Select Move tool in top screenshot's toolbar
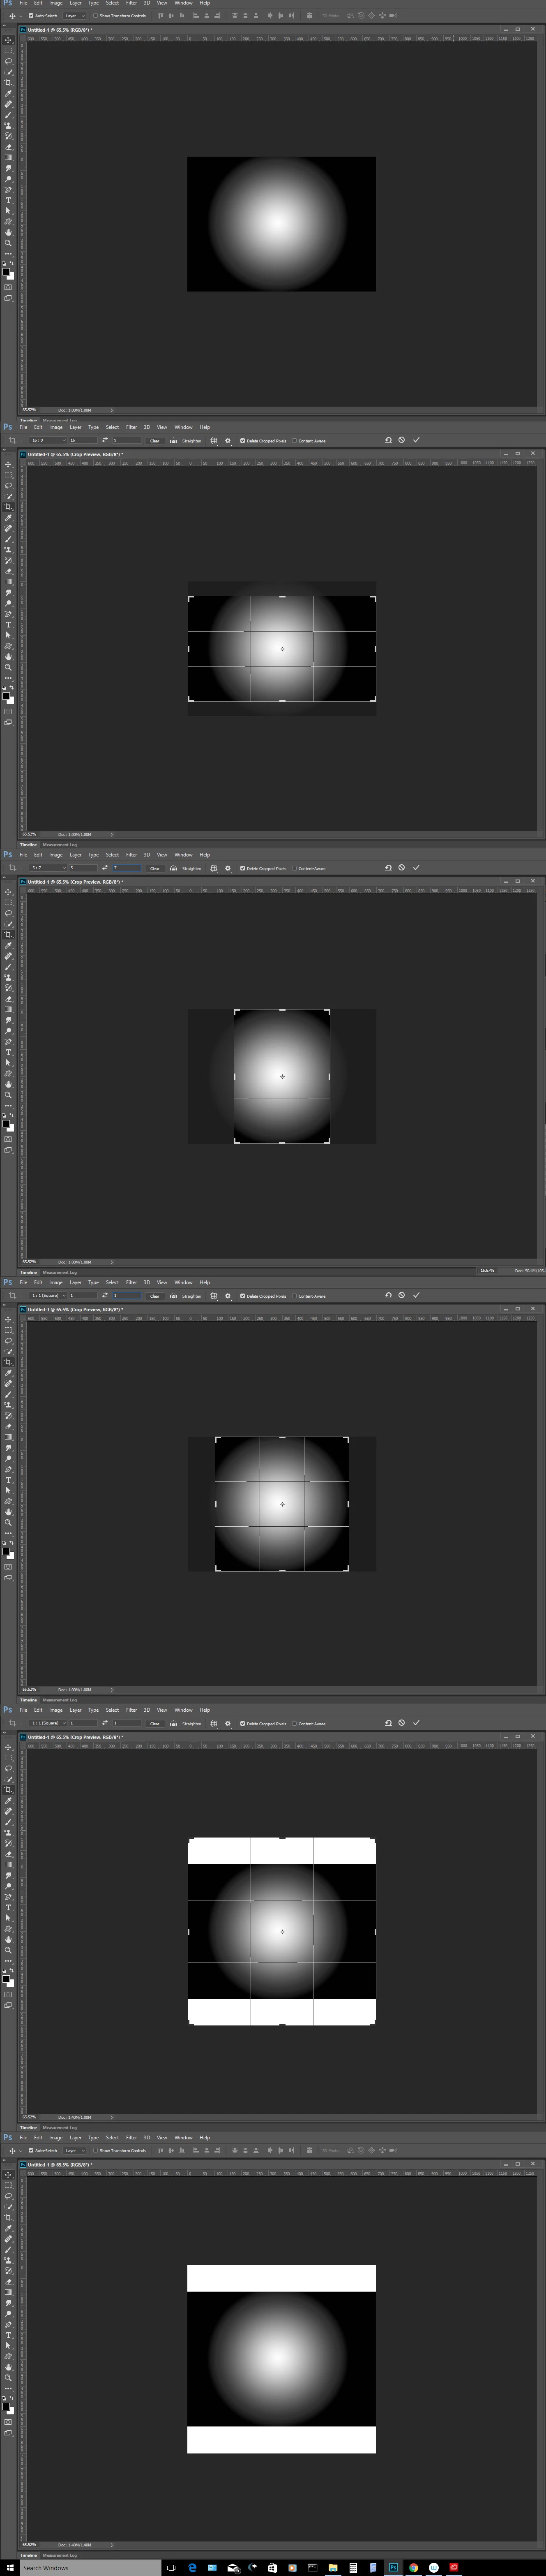546x2576 pixels. [8, 39]
